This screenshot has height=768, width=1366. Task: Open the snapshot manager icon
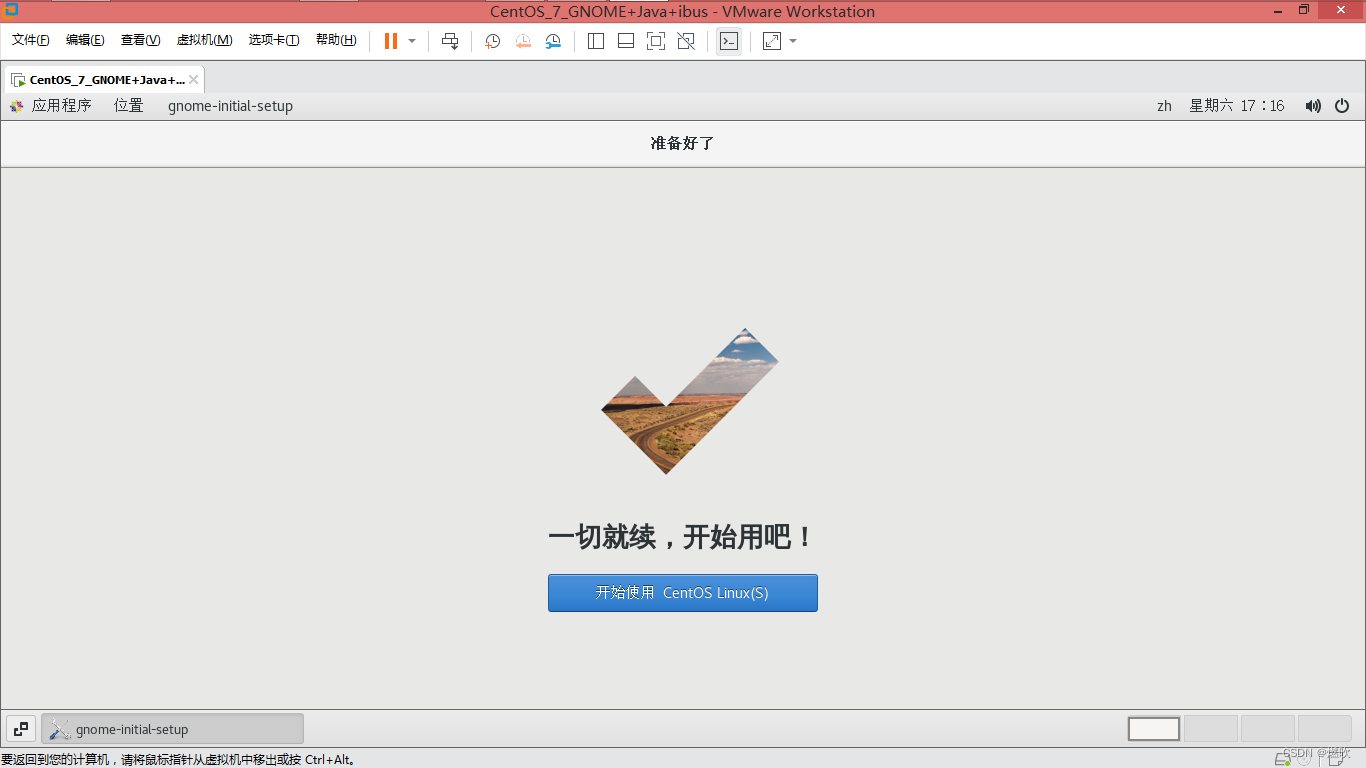[553, 41]
